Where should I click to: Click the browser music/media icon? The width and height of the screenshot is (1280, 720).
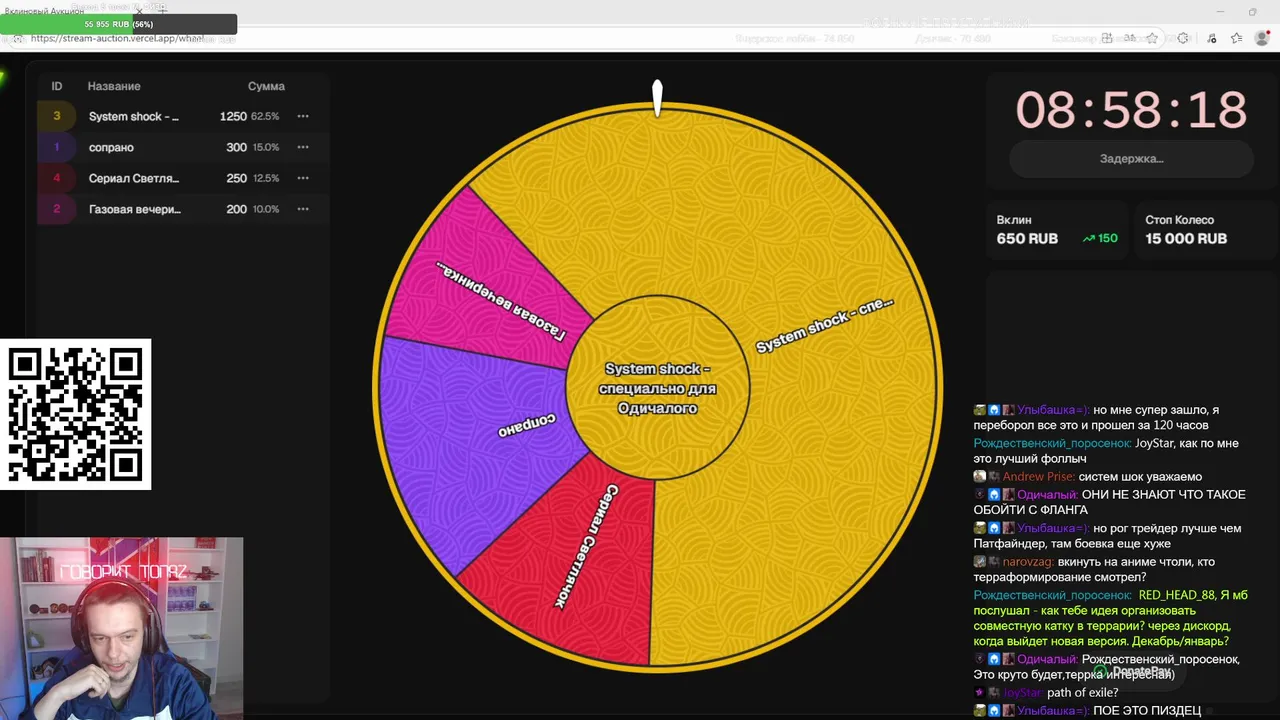click(1211, 38)
